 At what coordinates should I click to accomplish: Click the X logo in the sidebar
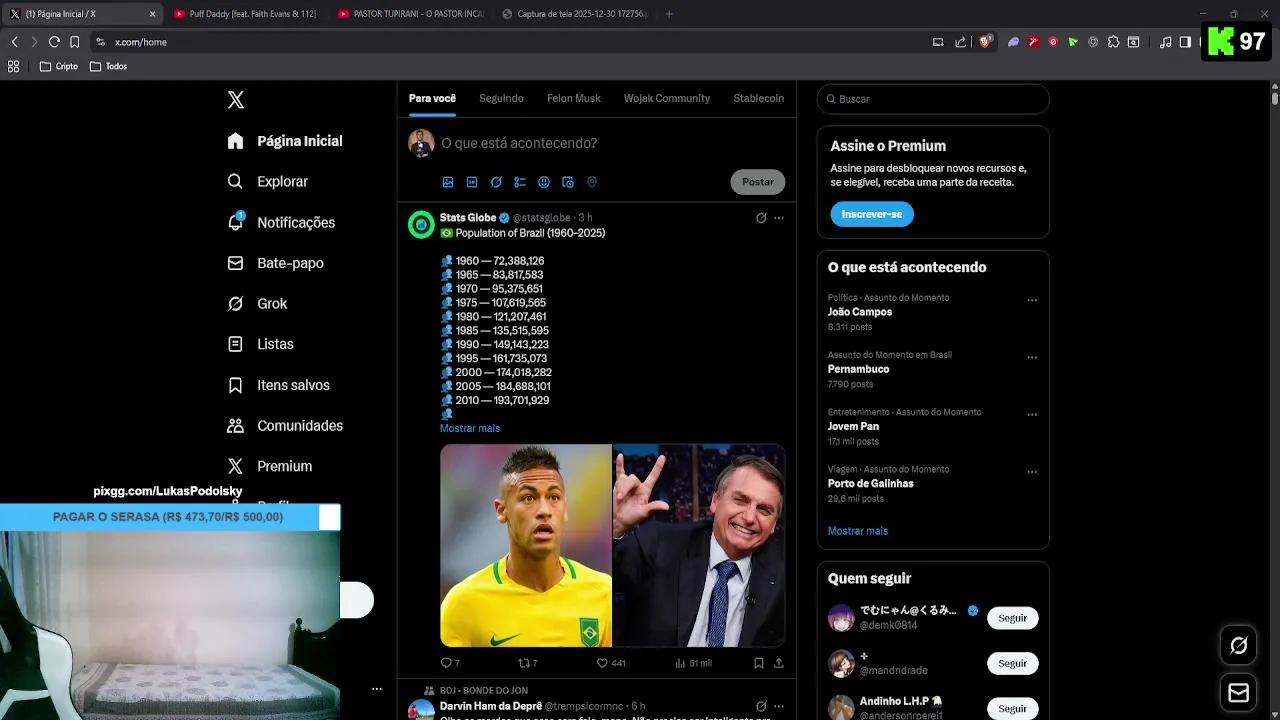[x=236, y=100]
